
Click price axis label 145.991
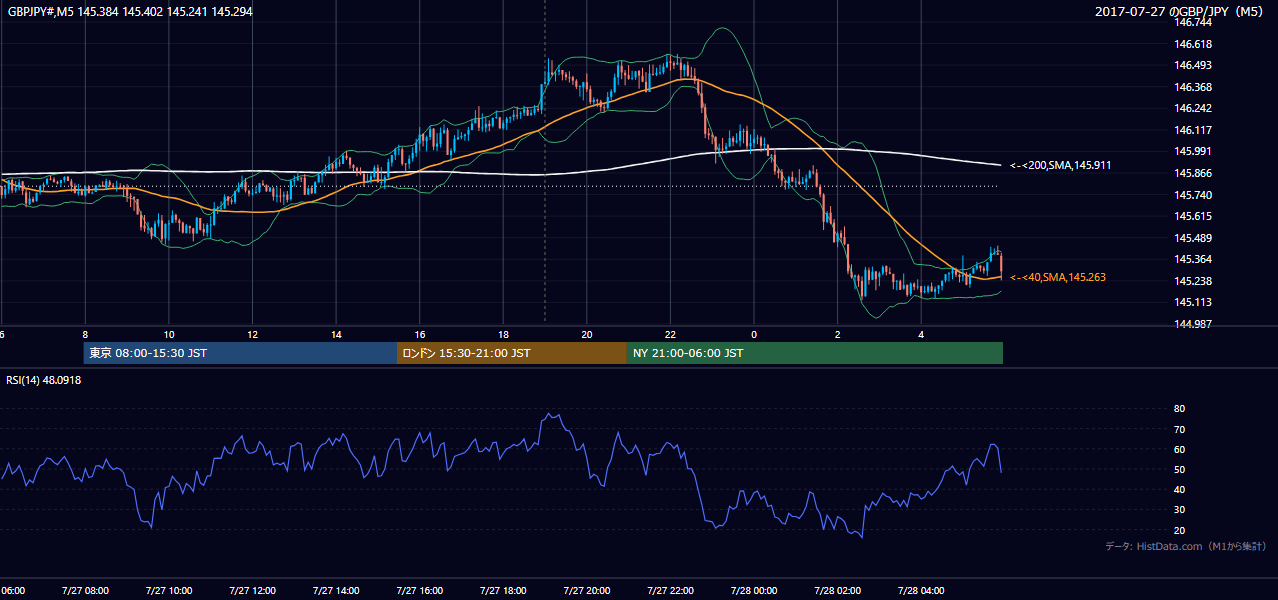pos(1192,151)
